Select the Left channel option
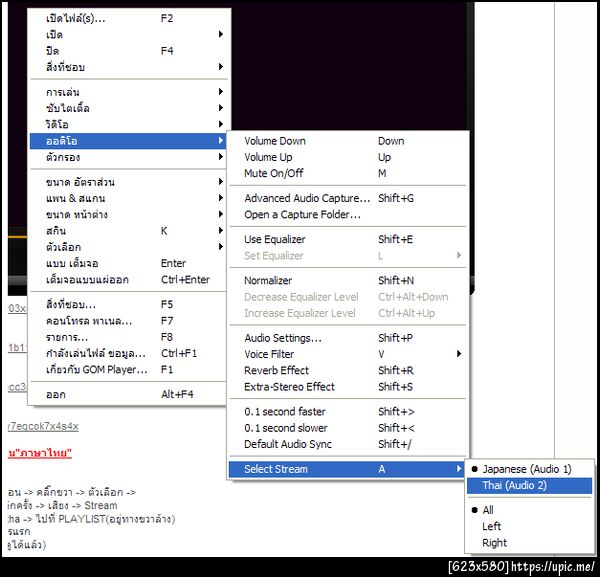Viewport: 600px width, 577px height. 530,526
